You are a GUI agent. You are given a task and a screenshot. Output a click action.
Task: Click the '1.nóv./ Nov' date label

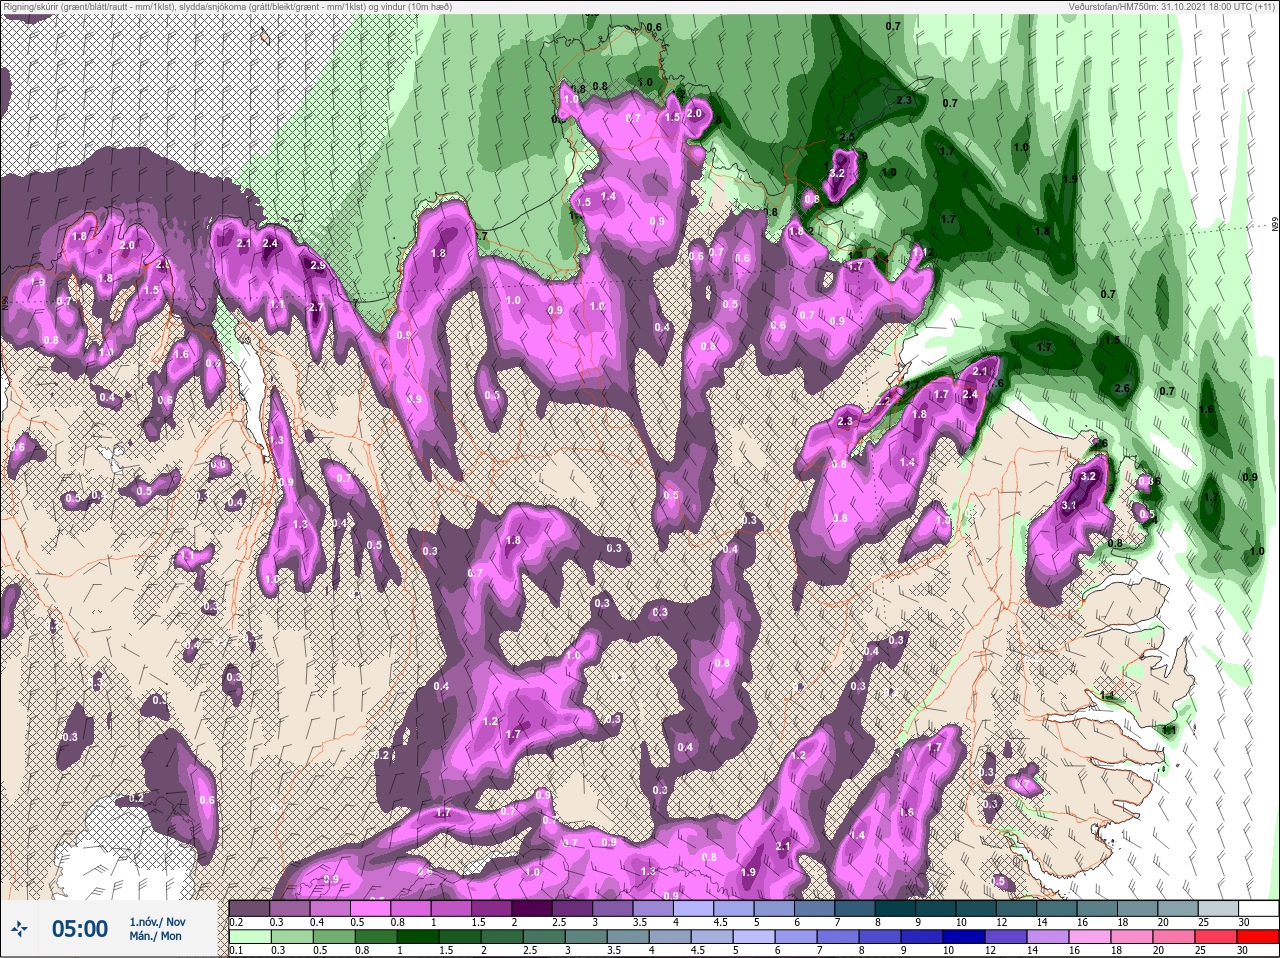(x=157, y=922)
